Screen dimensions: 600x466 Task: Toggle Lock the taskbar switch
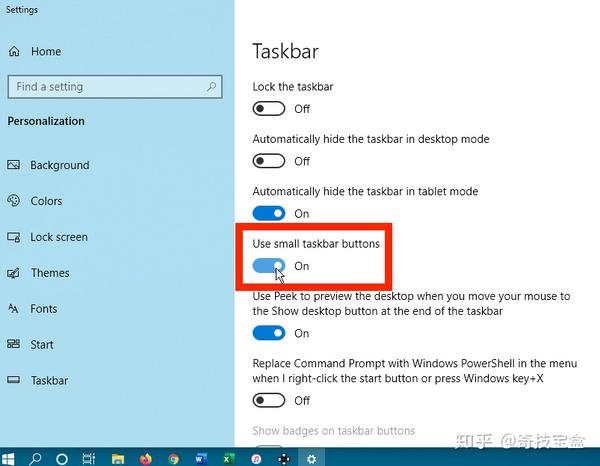269,109
